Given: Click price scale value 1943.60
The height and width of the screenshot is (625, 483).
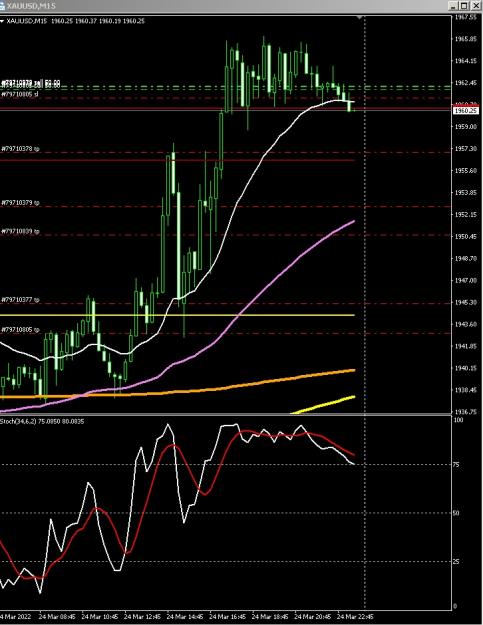Looking at the screenshot, I should 465,324.
